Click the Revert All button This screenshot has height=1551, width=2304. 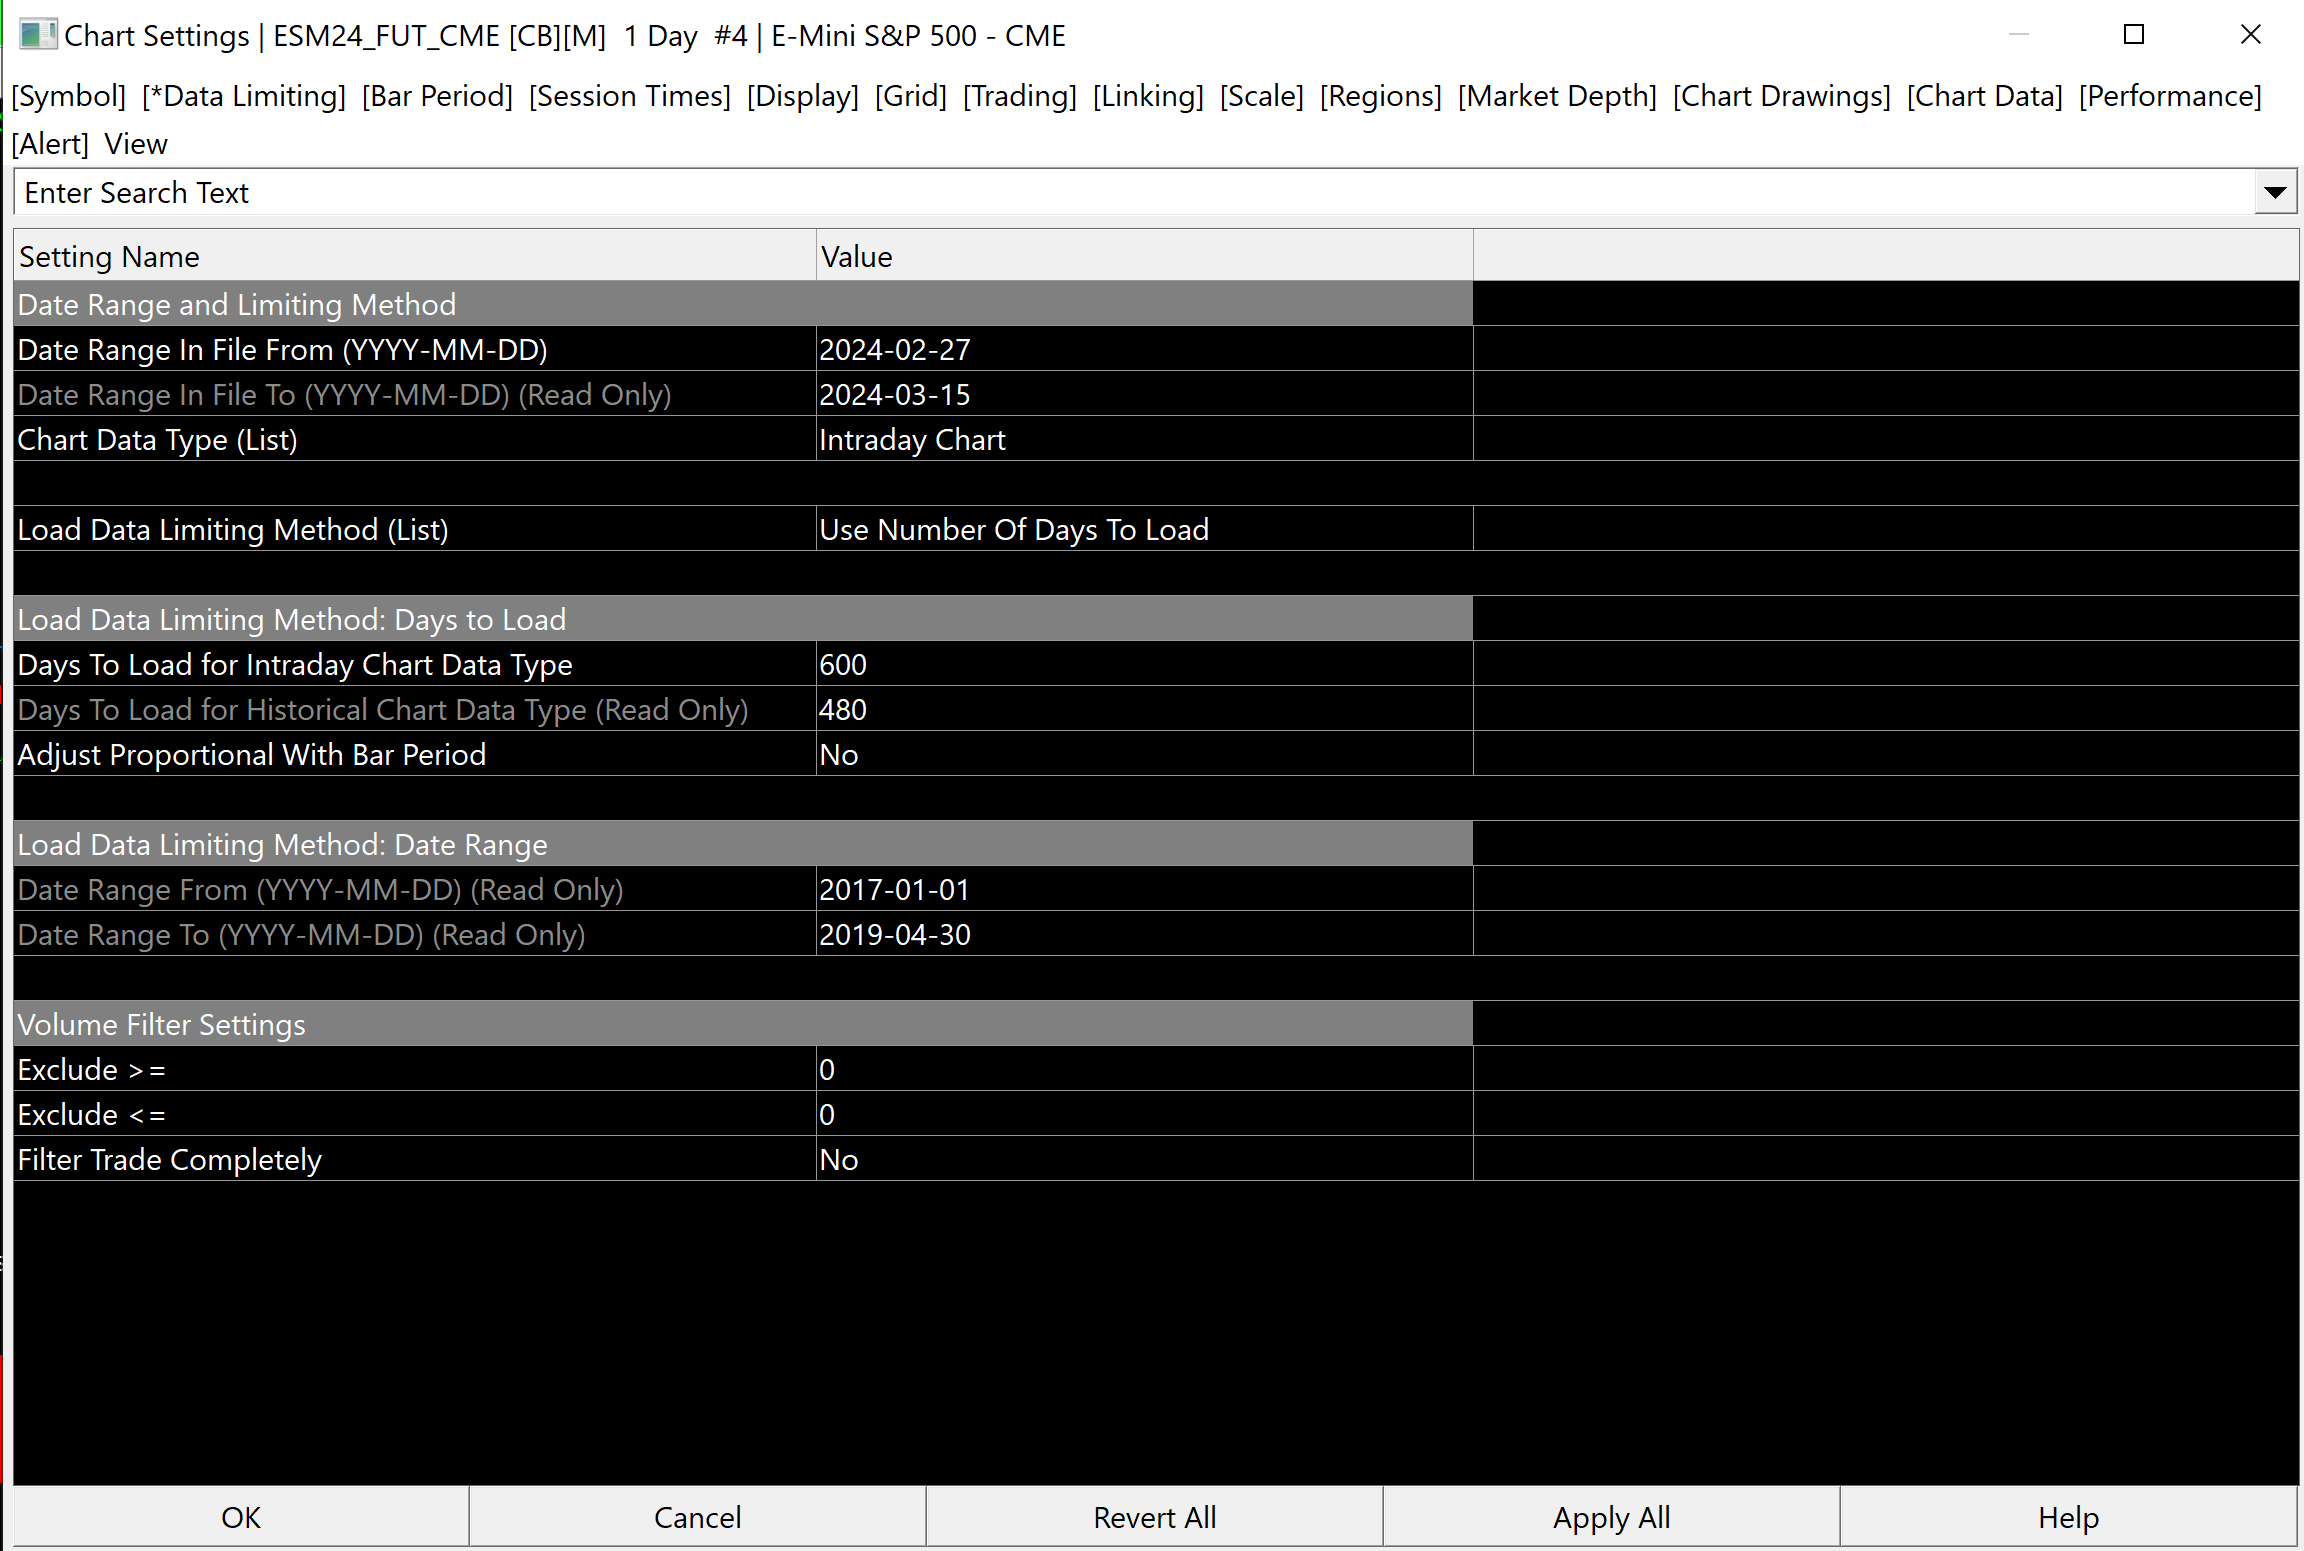tap(1154, 1517)
